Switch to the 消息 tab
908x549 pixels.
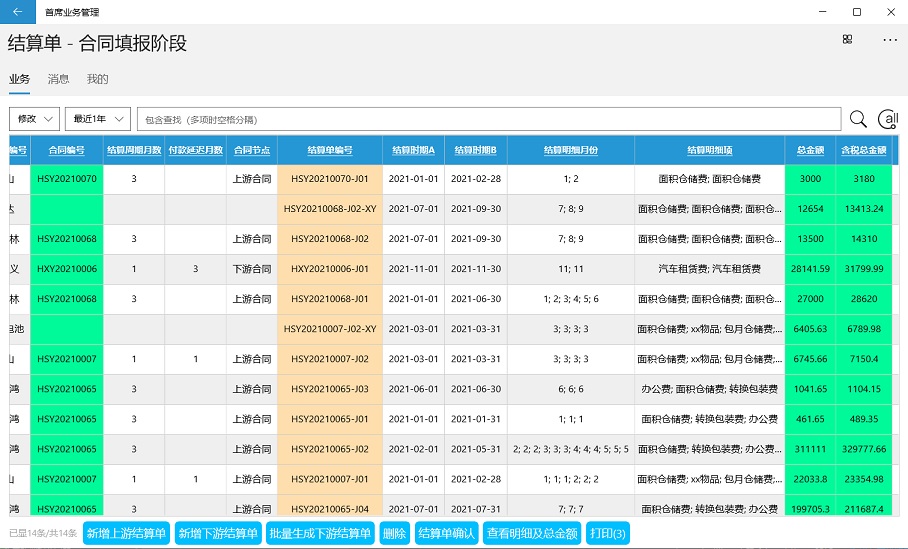(58, 79)
